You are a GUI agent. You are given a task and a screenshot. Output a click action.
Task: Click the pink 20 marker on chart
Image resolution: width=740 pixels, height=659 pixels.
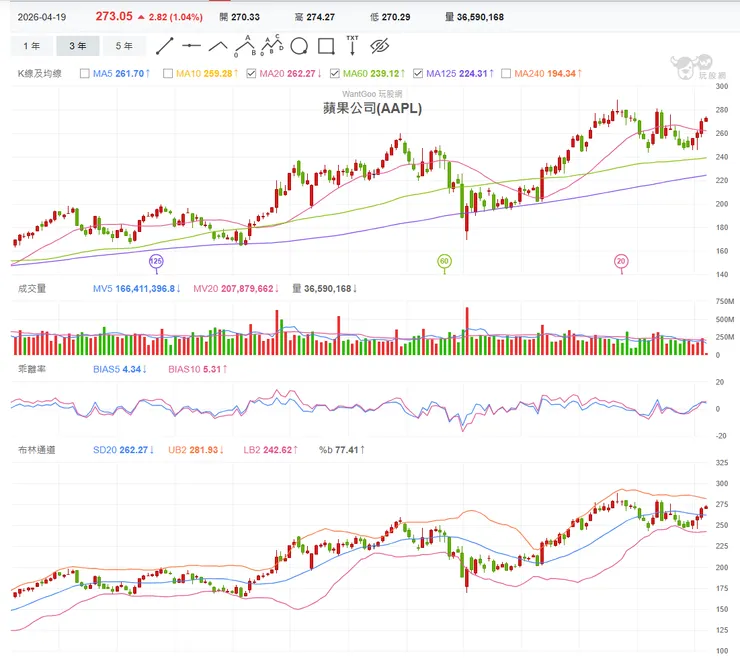pyautogui.click(x=621, y=261)
